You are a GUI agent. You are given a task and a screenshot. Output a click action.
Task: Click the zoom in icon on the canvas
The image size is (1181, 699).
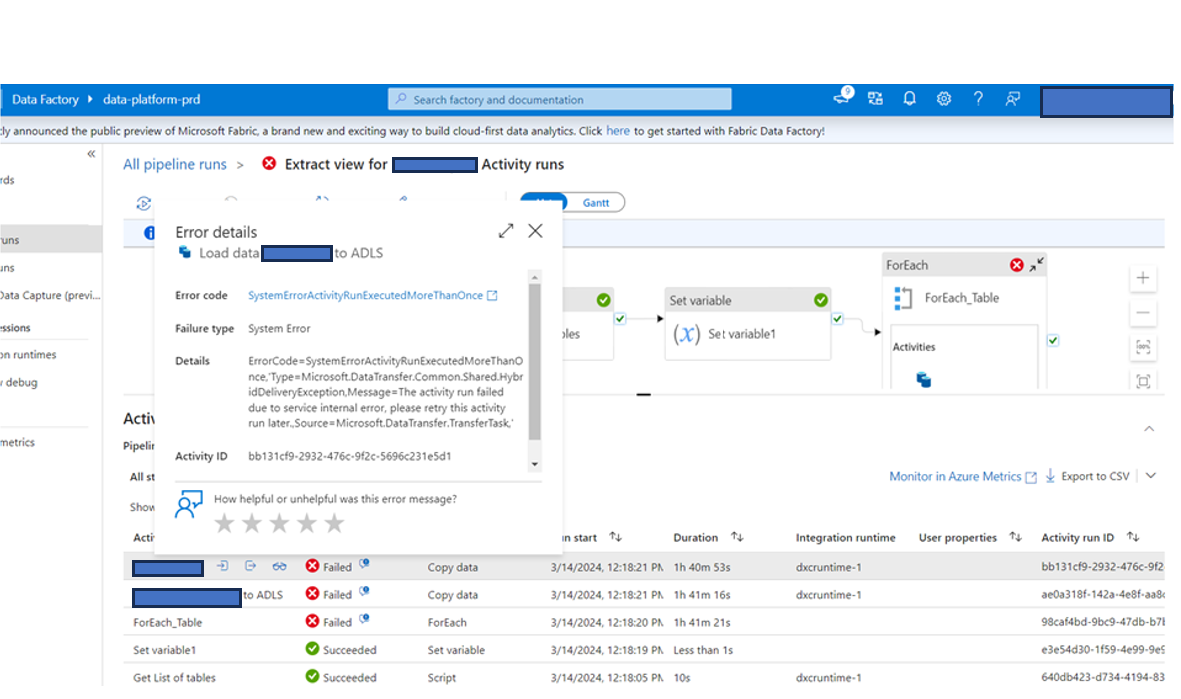click(1143, 278)
